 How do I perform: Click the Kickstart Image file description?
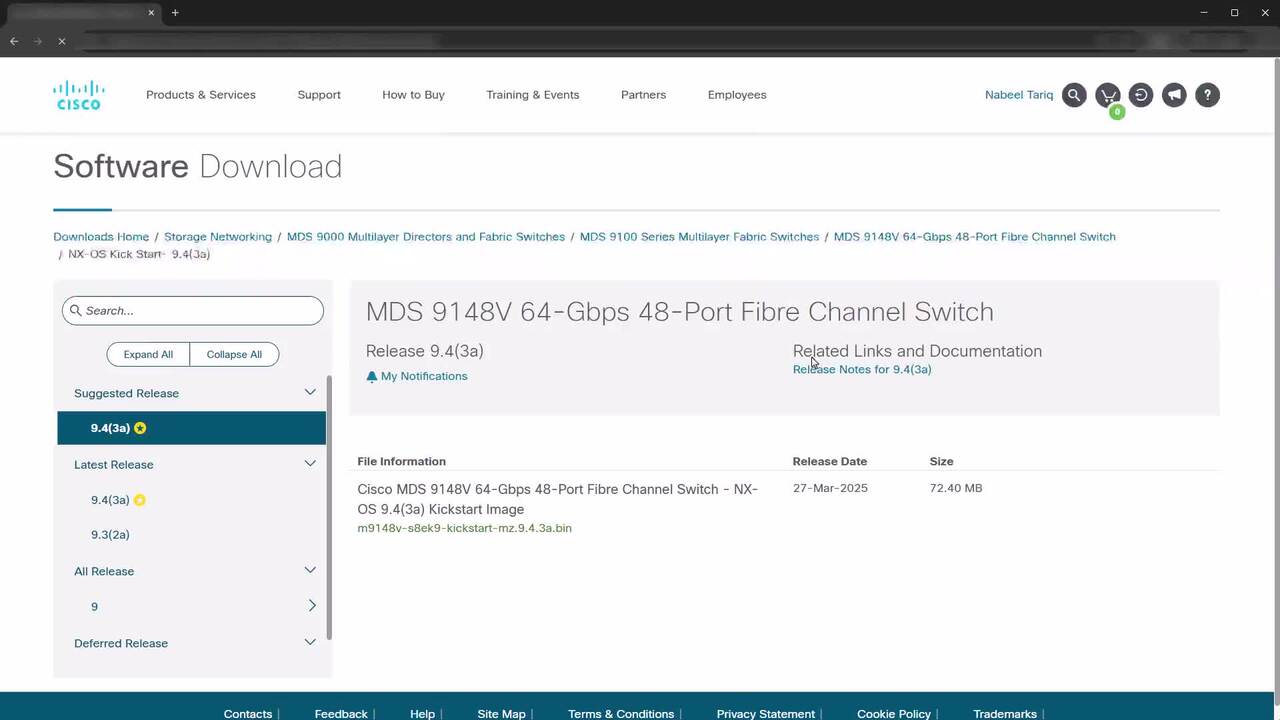point(558,499)
